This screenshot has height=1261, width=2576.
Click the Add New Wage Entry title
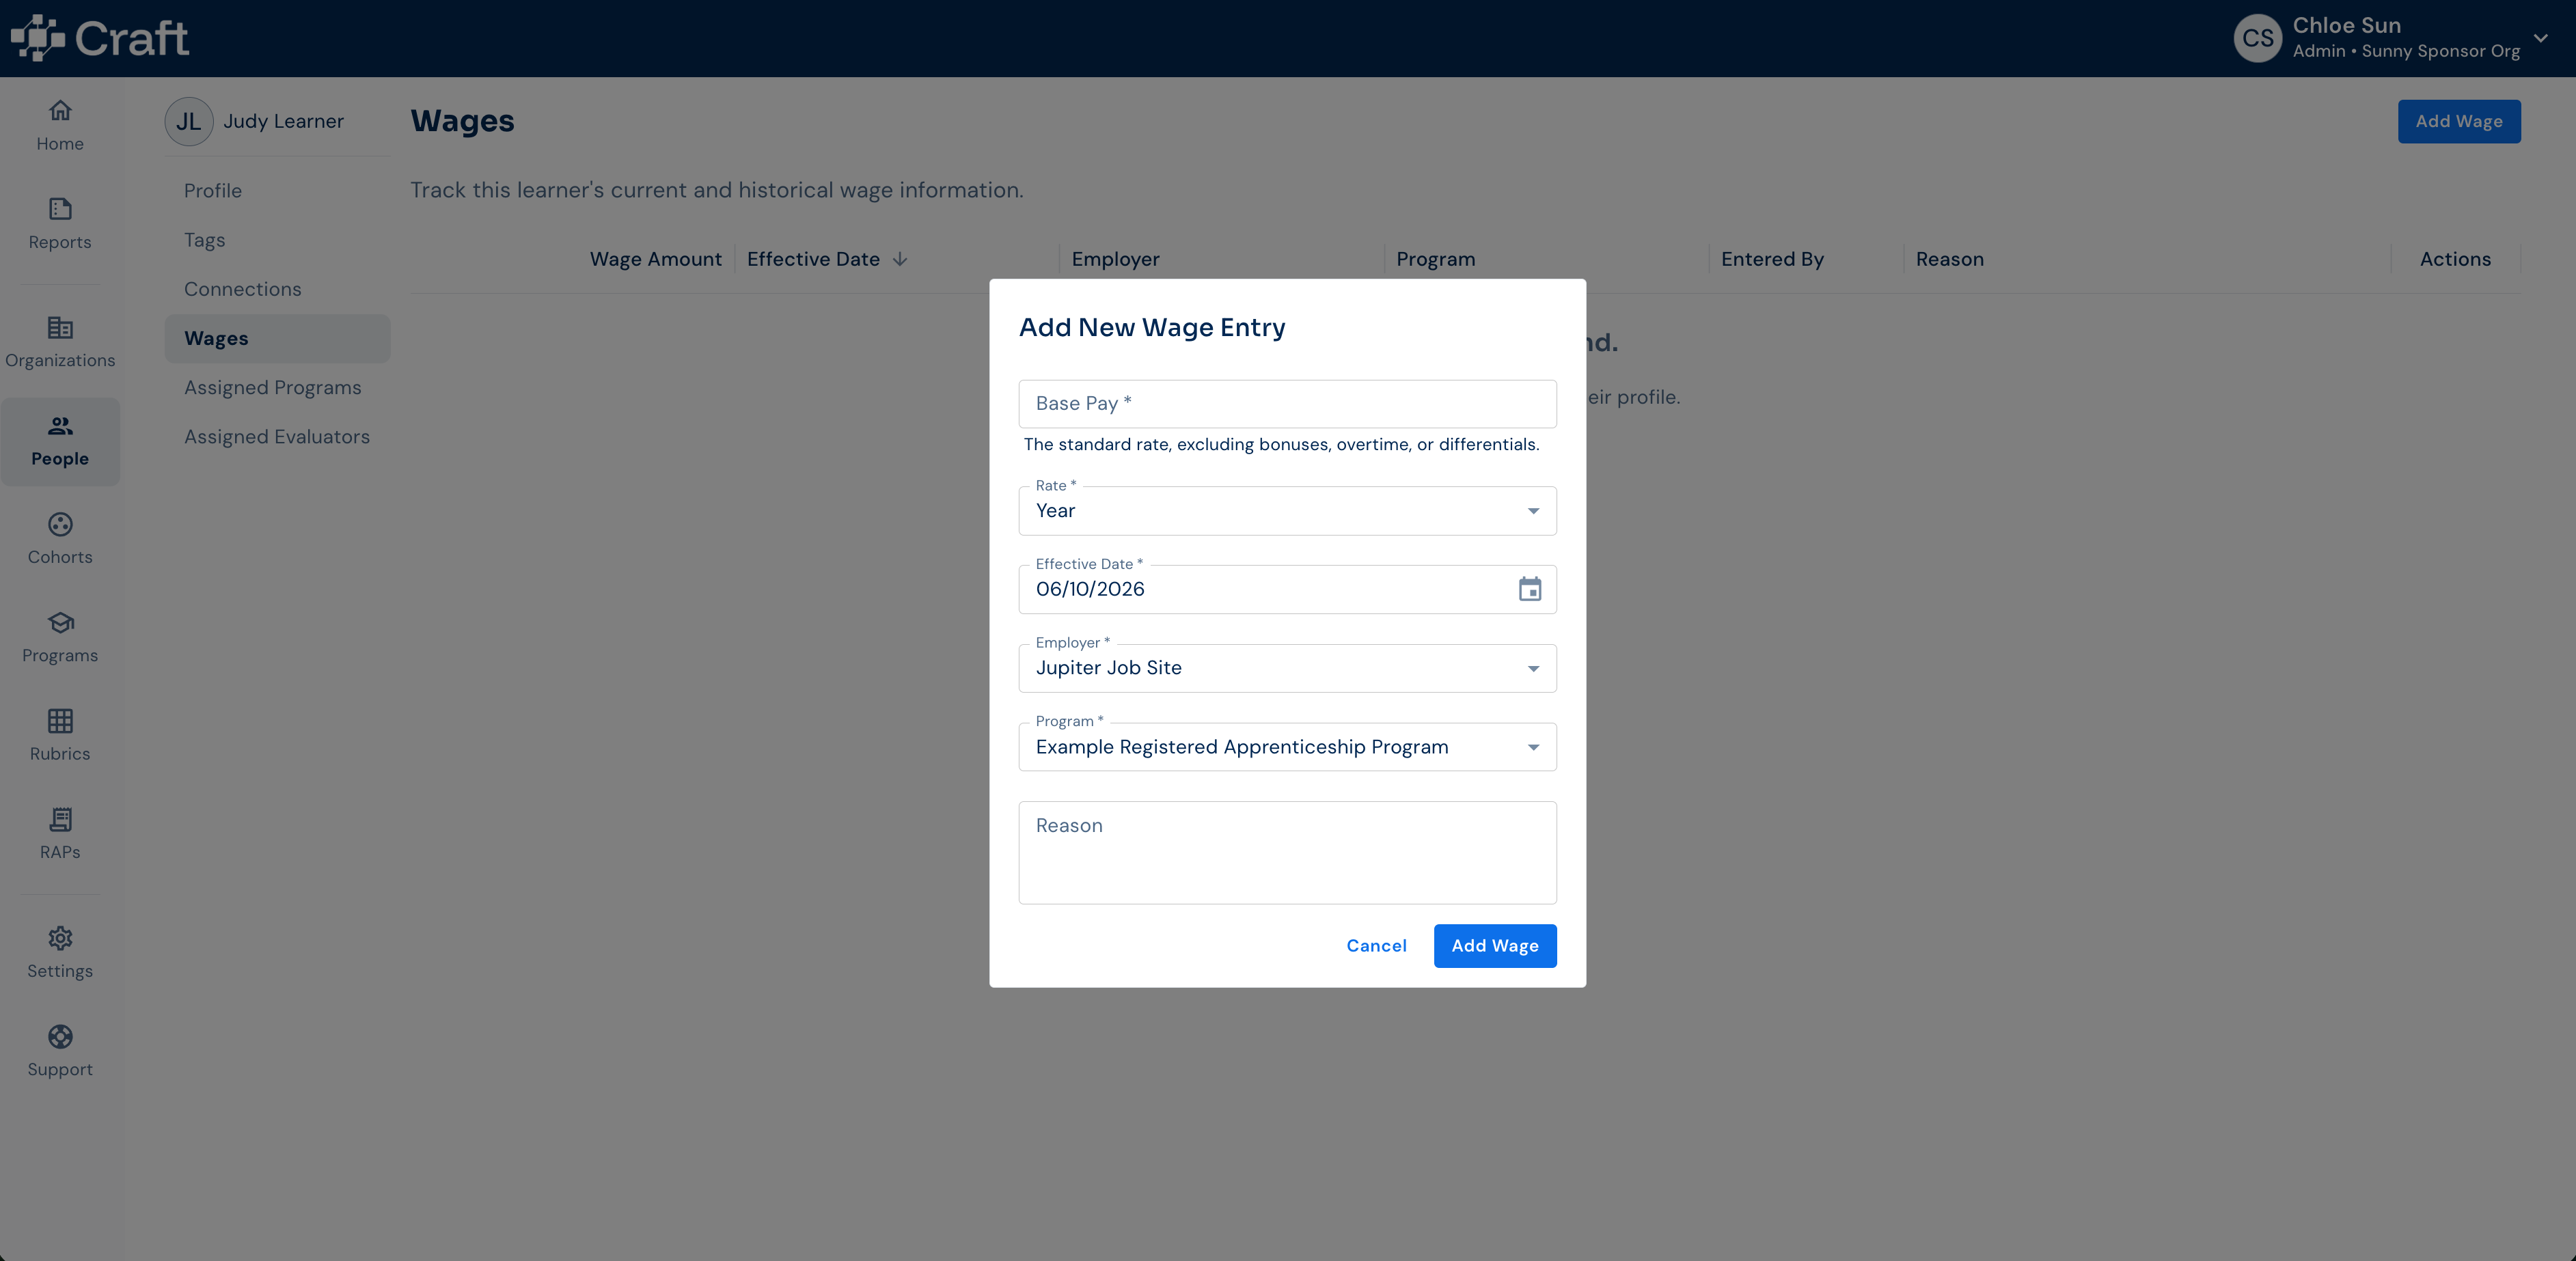1152,327
